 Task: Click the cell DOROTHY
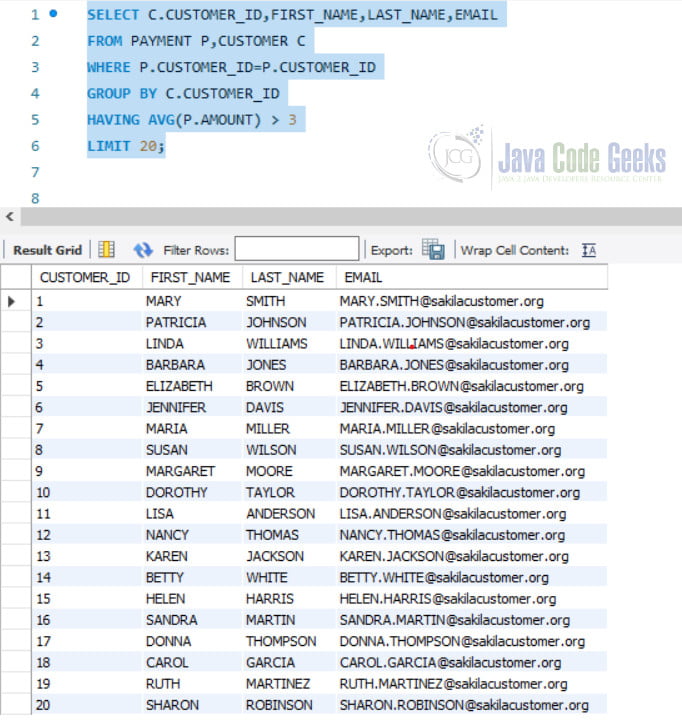point(177,493)
